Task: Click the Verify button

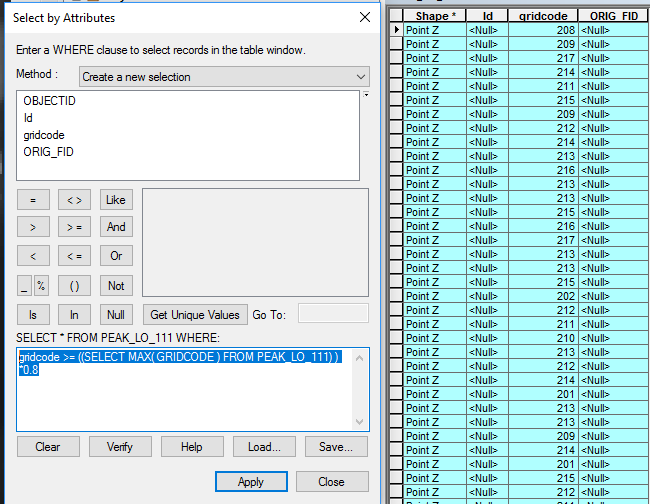Action: click(x=120, y=447)
